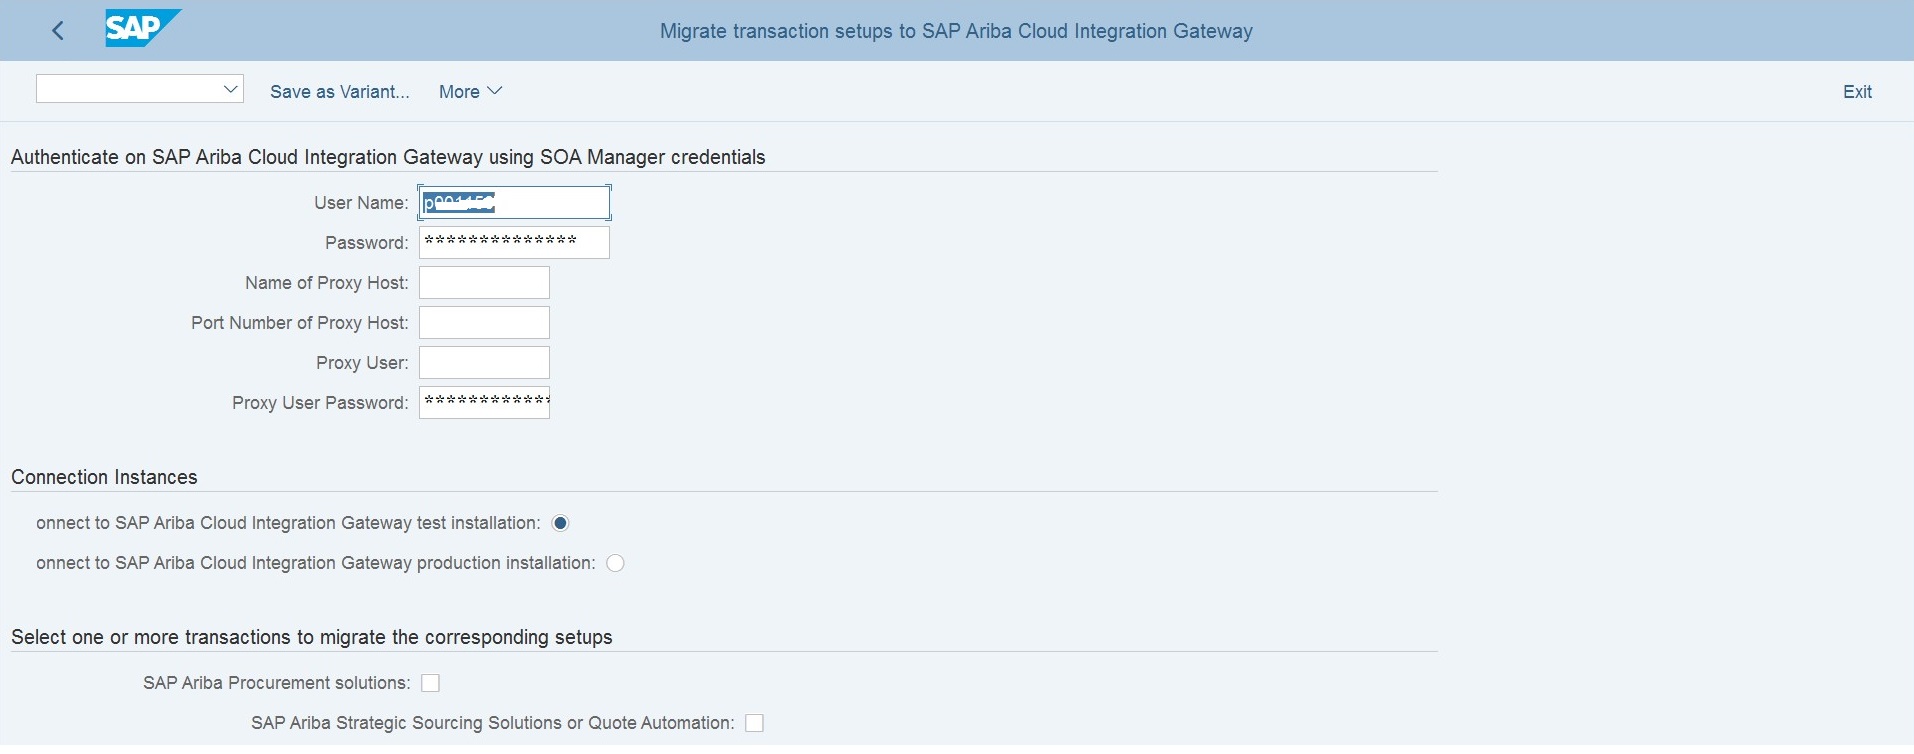Click Save as Variant
This screenshot has height=754, width=1914.
coord(340,92)
